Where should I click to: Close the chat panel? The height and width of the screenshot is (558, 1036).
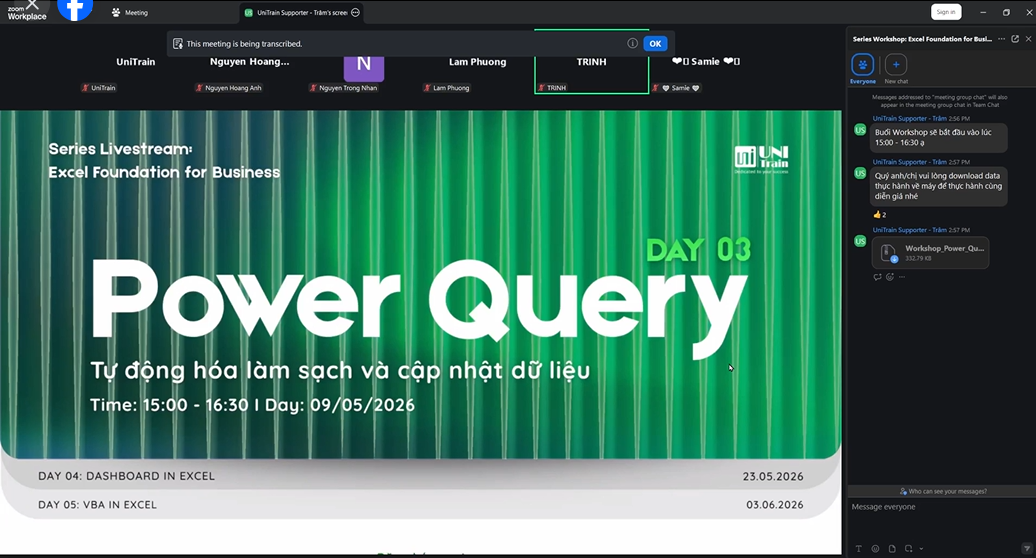[1028, 39]
